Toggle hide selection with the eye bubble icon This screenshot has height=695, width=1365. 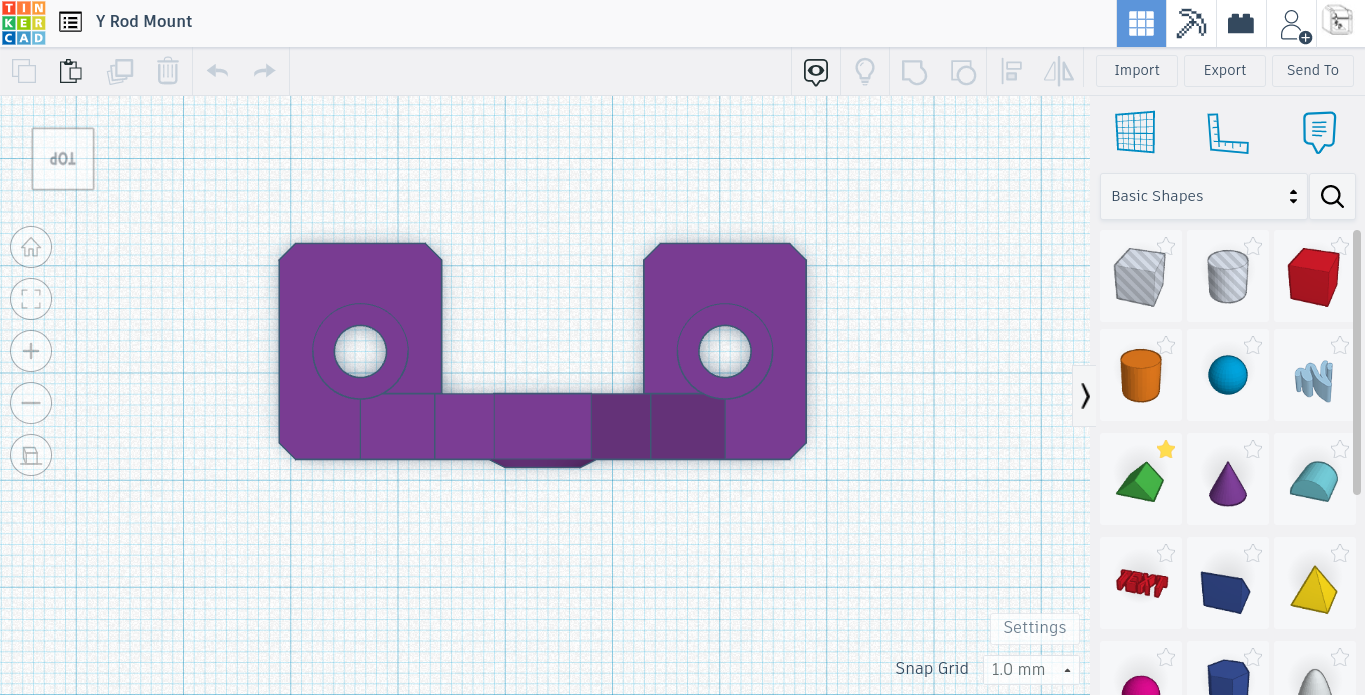click(x=815, y=70)
